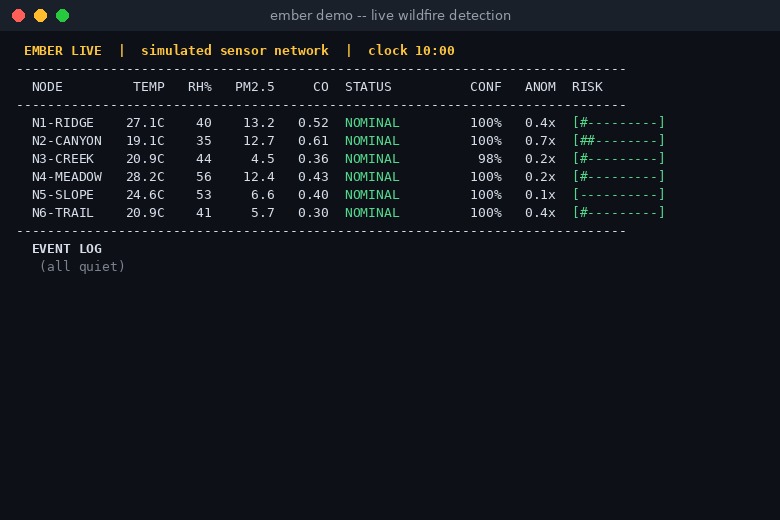The height and width of the screenshot is (520, 780).
Task: Click the N6-TRAIL risk bar
Action: point(618,212)
